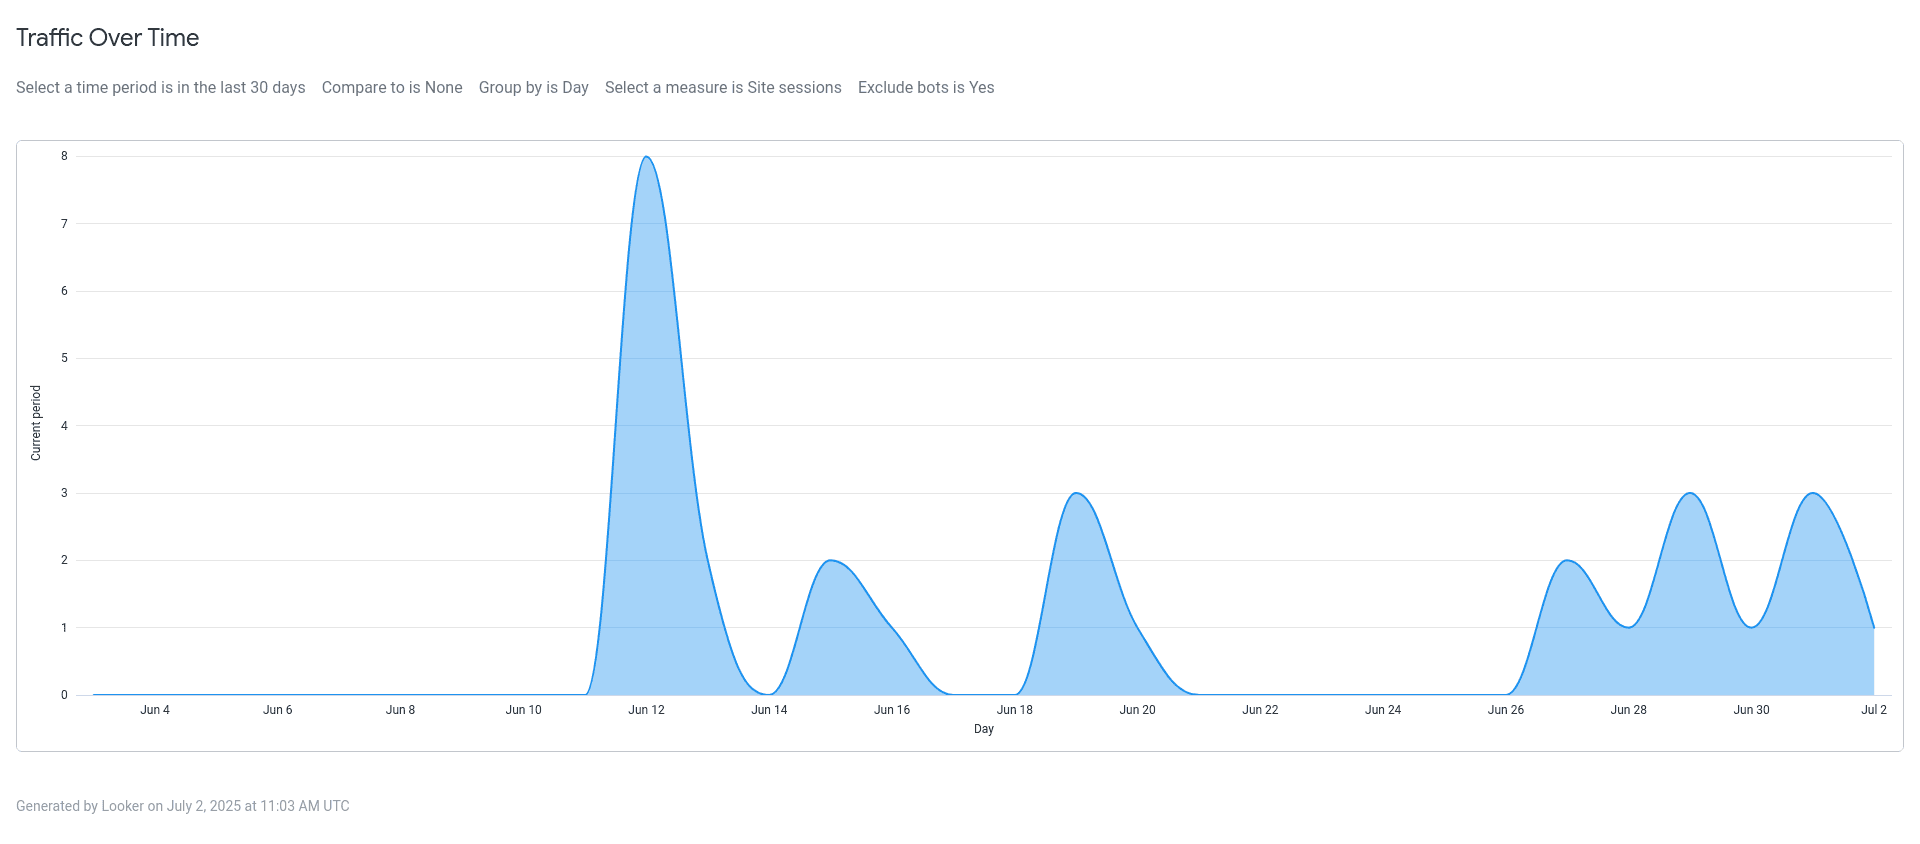
Task: Click the y-axis value '4'
Action: coord(64,426)
